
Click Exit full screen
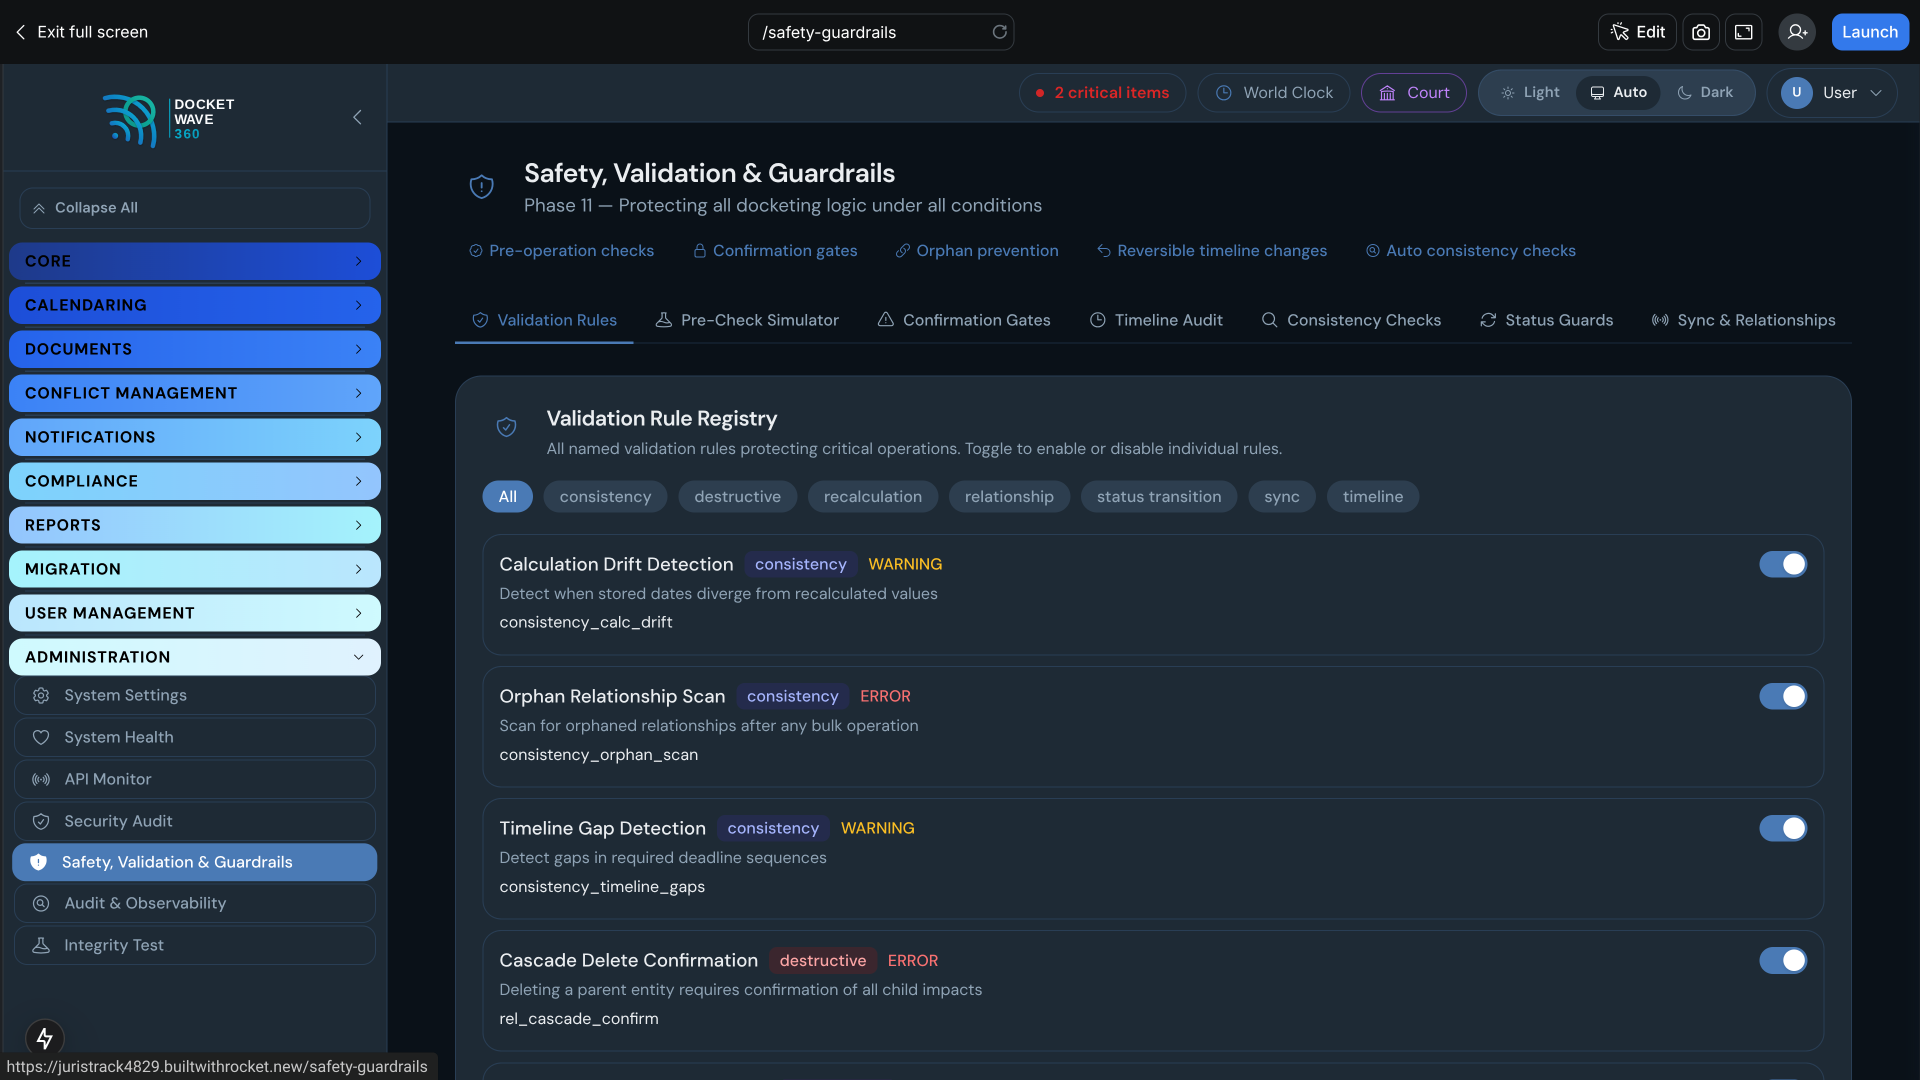82,32
